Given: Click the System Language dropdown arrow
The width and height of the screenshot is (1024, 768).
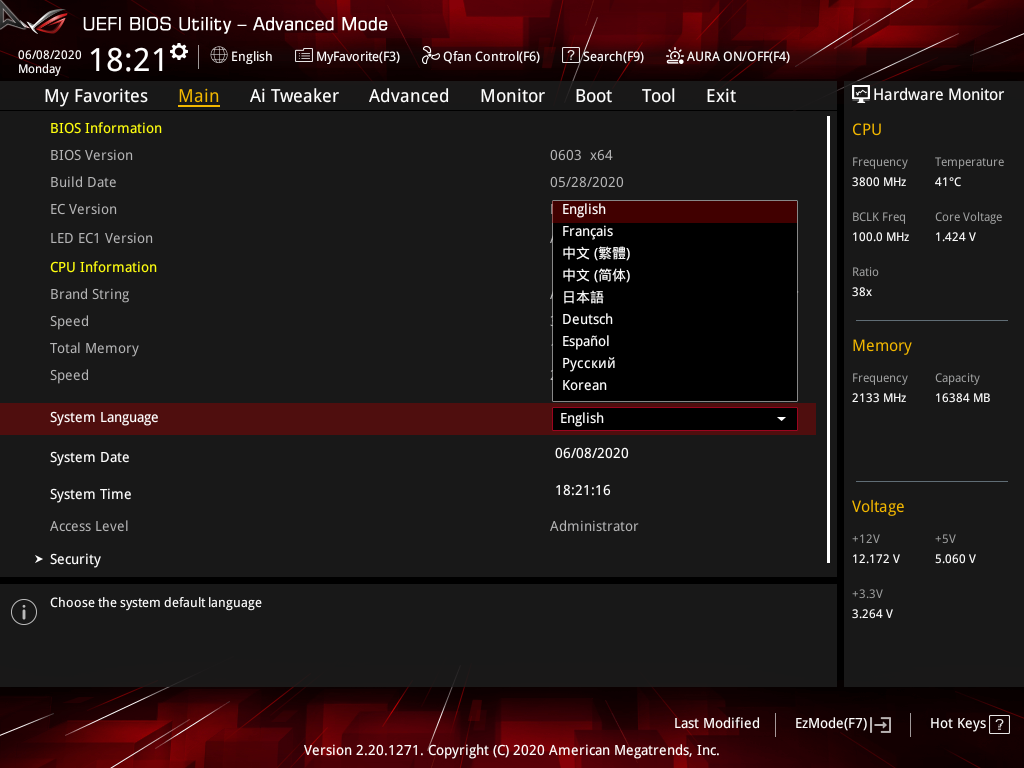Looking at the screenshot, I should (781, 419).
